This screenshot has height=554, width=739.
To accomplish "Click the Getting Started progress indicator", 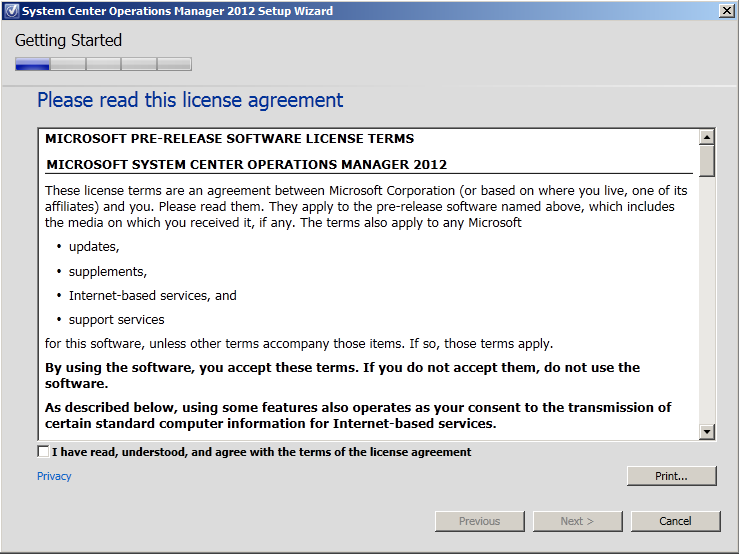I will pyautogui.click(x=103, y=64).
